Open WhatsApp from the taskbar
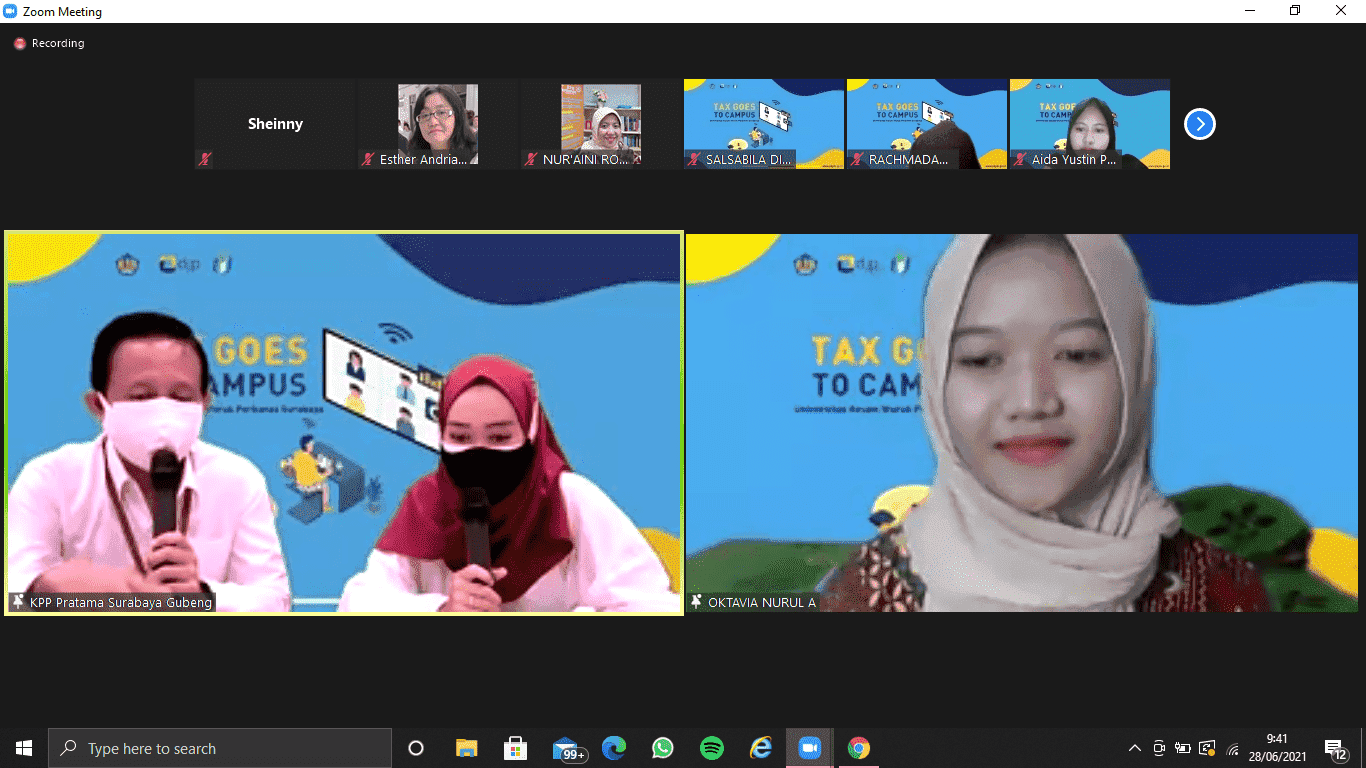This screenshot has height=768, width=1366. click(663, 748)
